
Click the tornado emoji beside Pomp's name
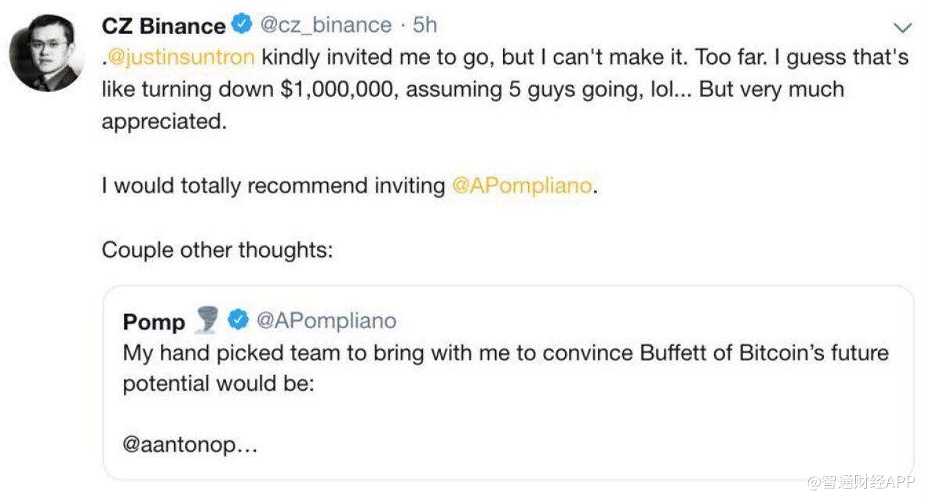206,320
